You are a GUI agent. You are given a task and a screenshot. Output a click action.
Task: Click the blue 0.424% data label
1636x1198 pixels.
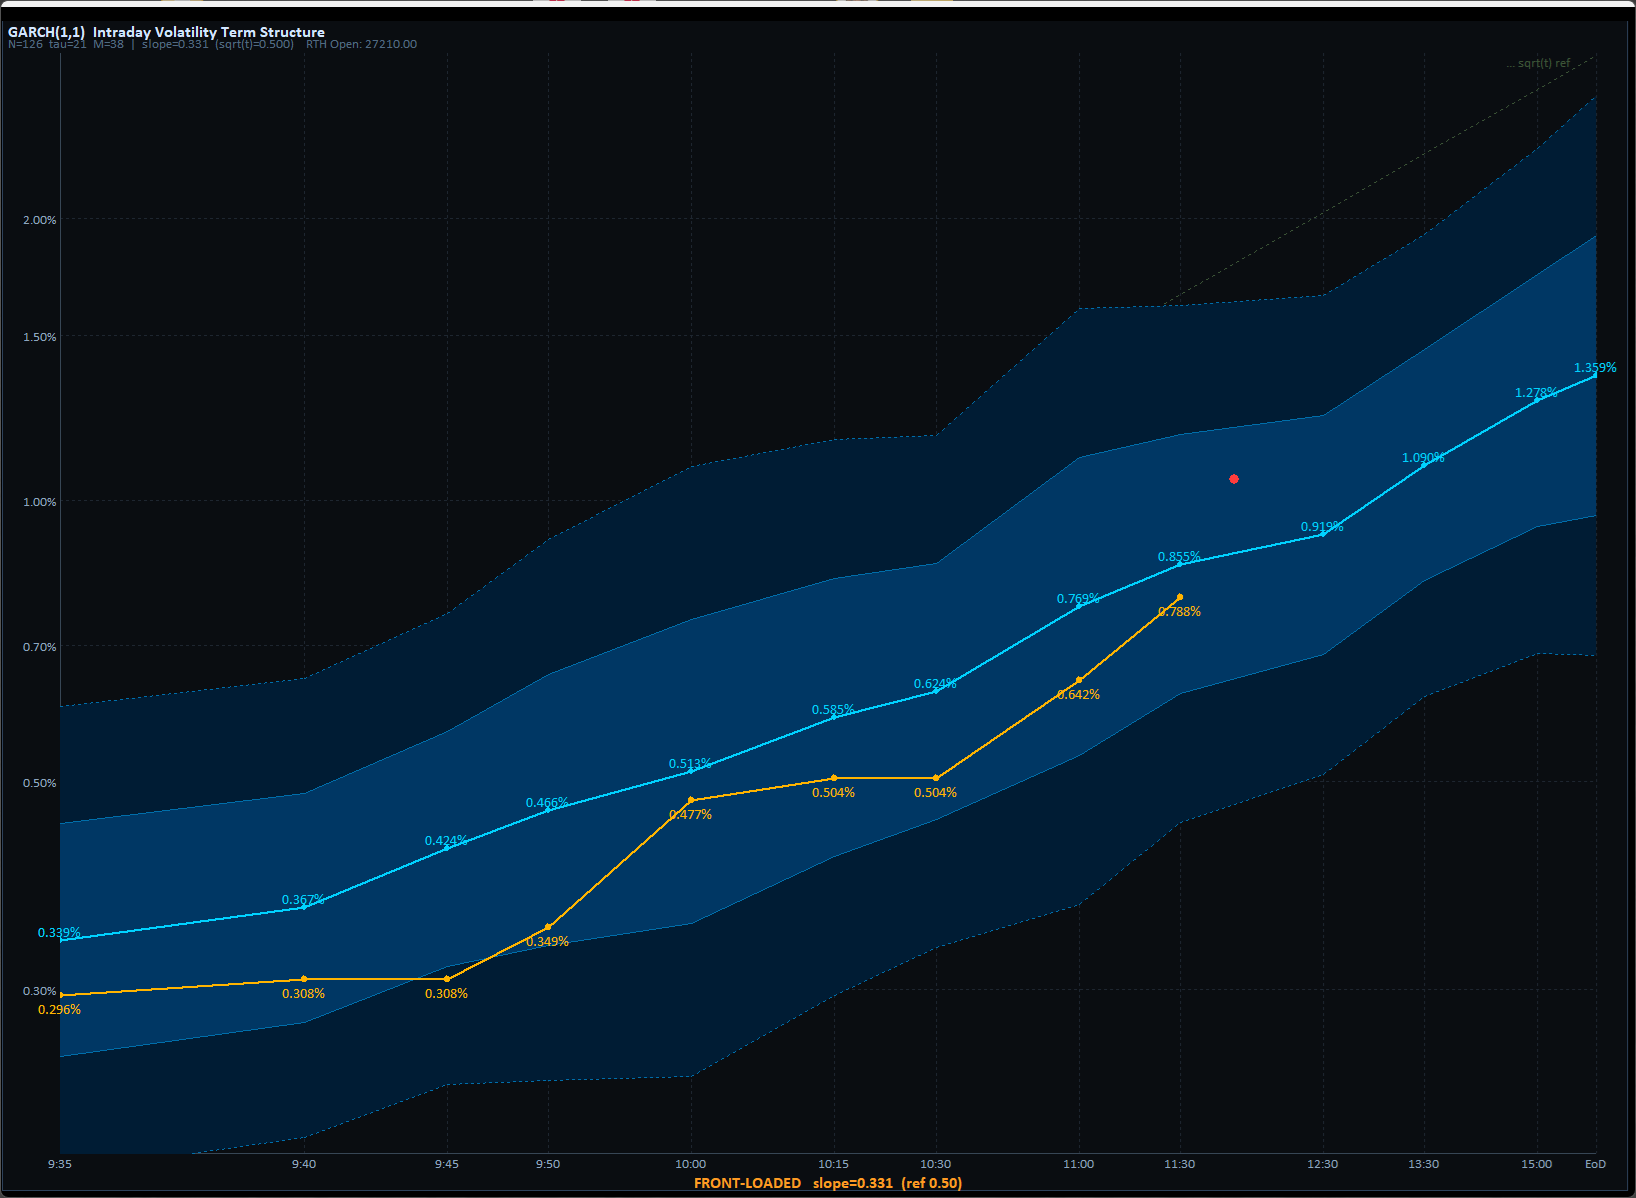446,841
